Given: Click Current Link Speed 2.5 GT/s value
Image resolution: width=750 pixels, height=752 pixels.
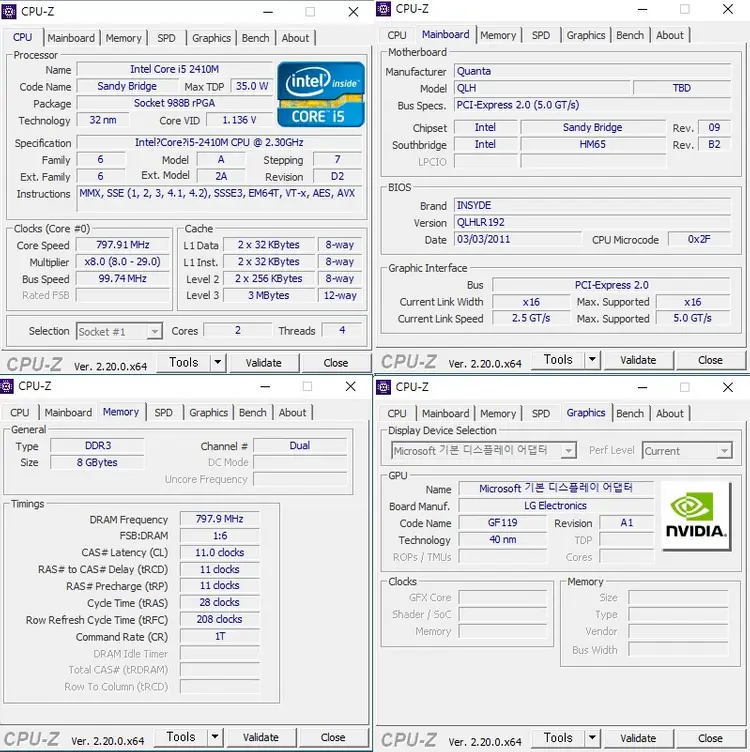Looking at the screenshot, I should pyautogui.click(x=531, y=318).
